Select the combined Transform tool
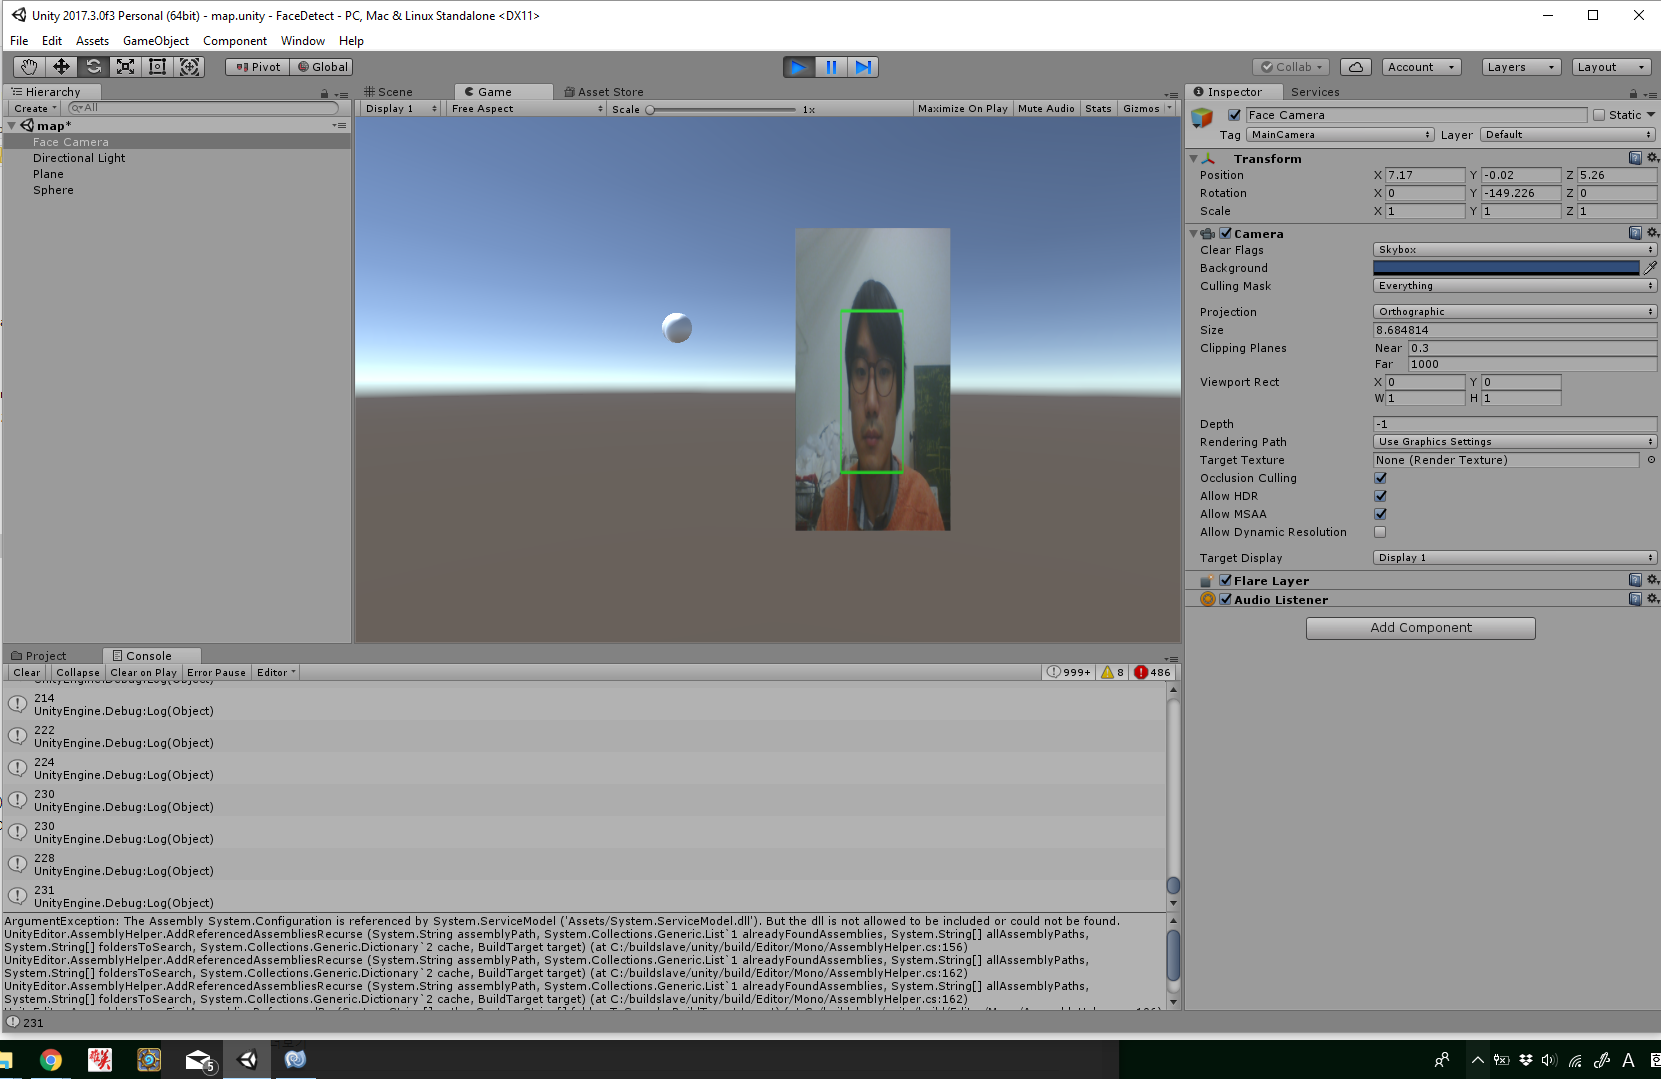 point(189,67)
